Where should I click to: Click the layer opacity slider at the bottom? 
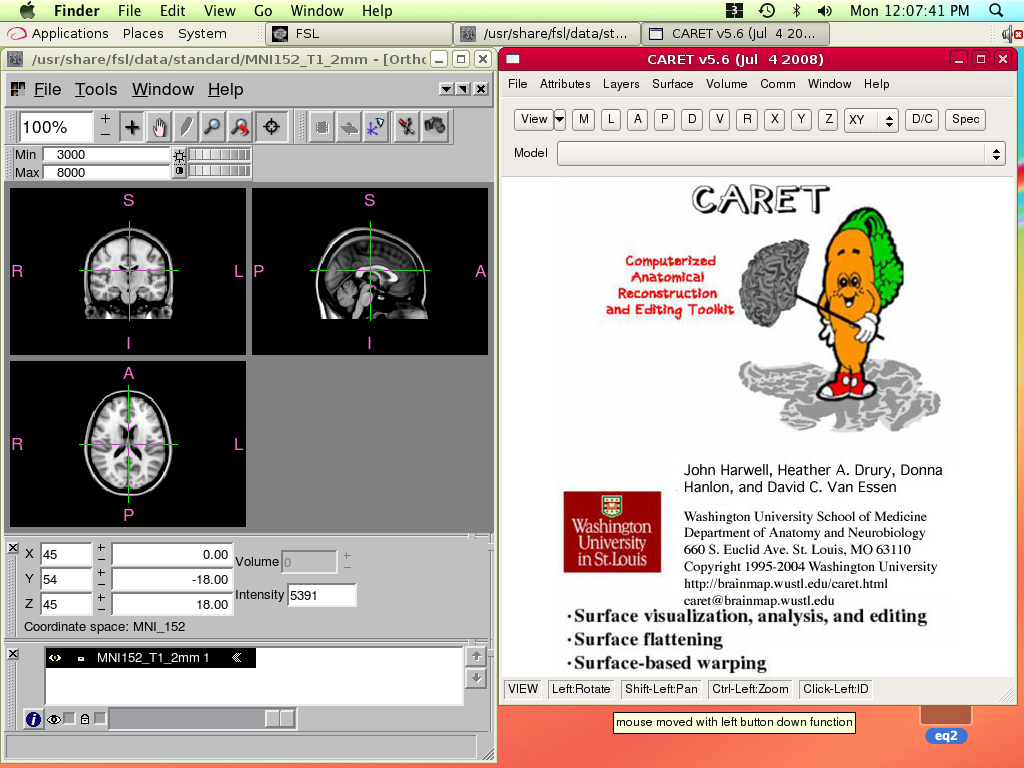[x=202, y=718]
